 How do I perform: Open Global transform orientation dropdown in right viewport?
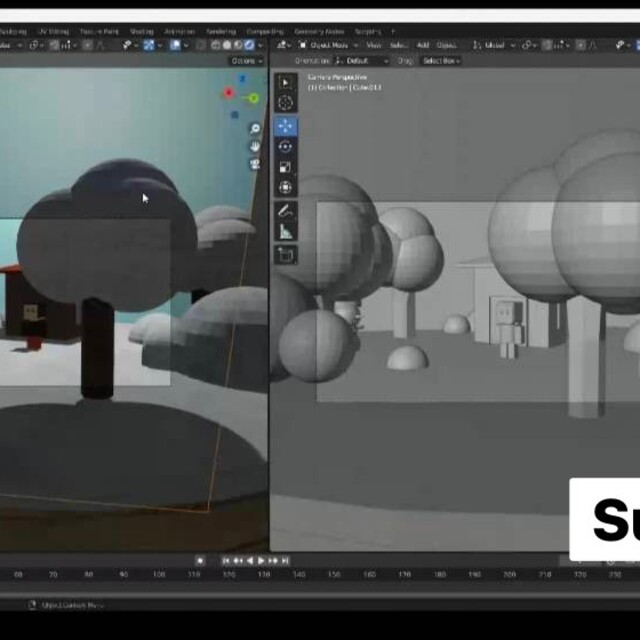(494, 45)
